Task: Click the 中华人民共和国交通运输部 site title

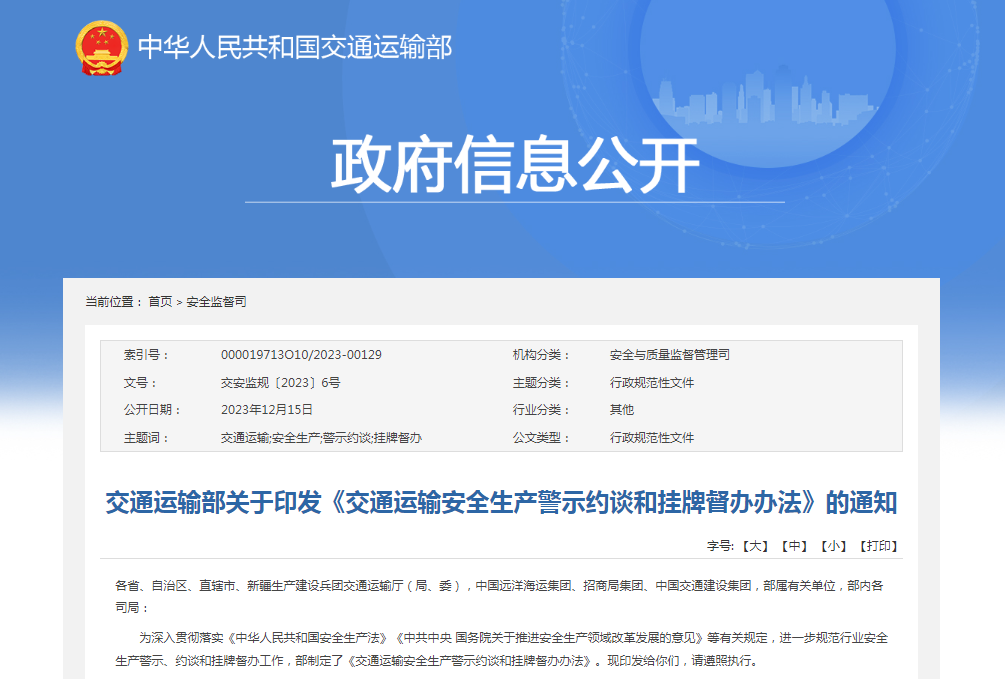Action: (295, 47)
